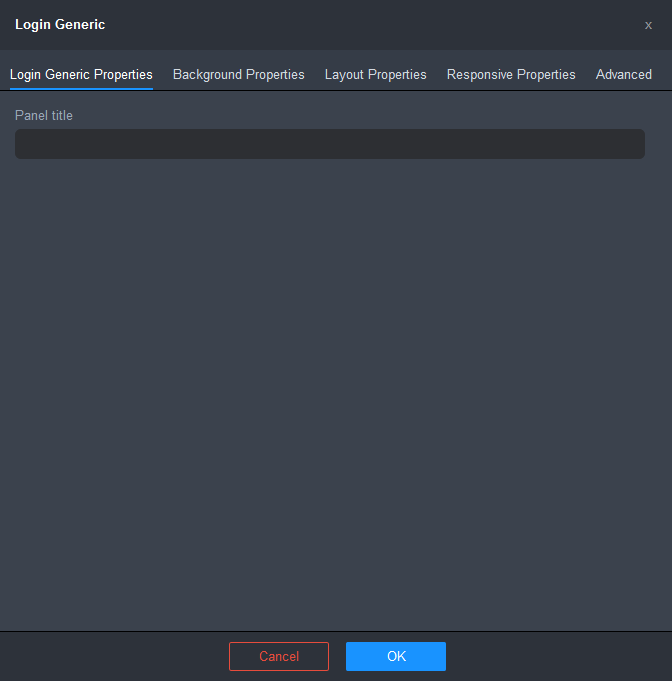The height and width of the screenshot is (681, 672).
Task: Close the Login Generic dialog
Action: pyautogui.click(x=648, y=26)
